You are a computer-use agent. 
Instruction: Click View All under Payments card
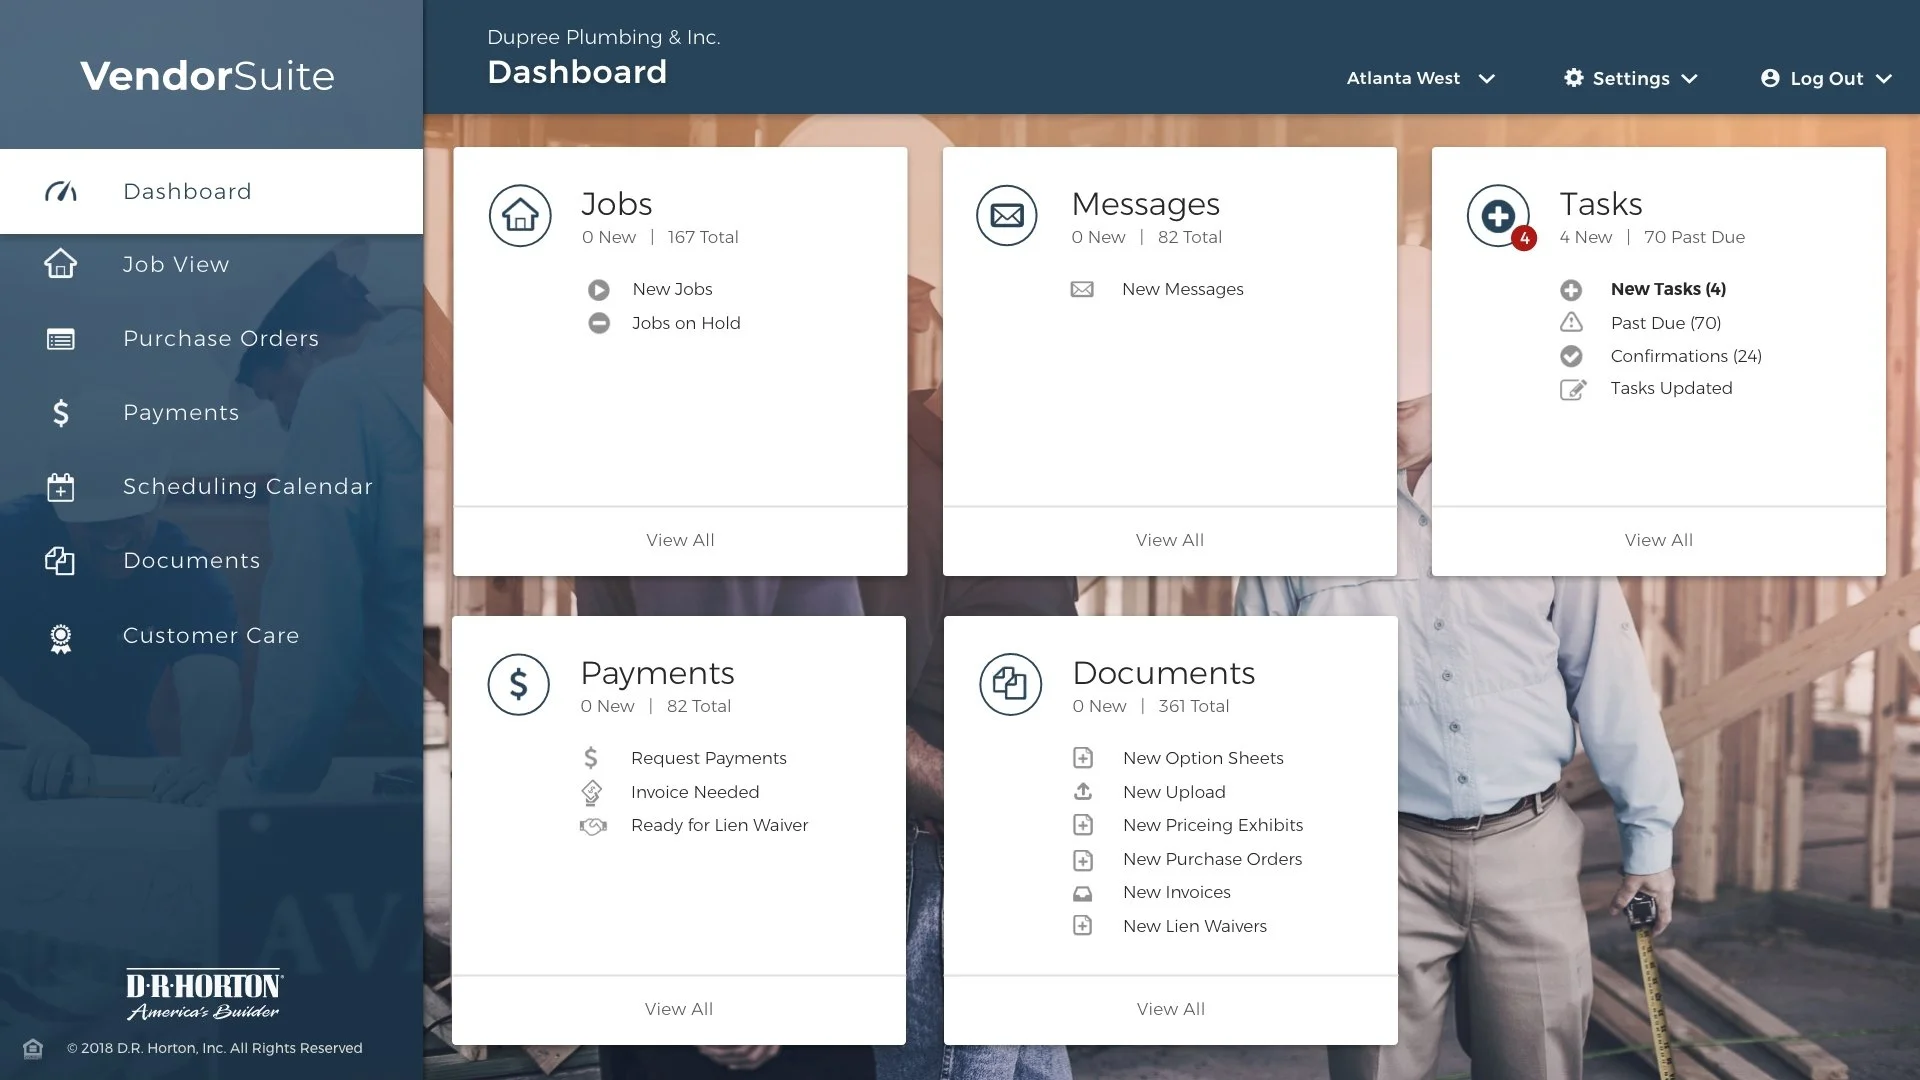(679, 1009)
